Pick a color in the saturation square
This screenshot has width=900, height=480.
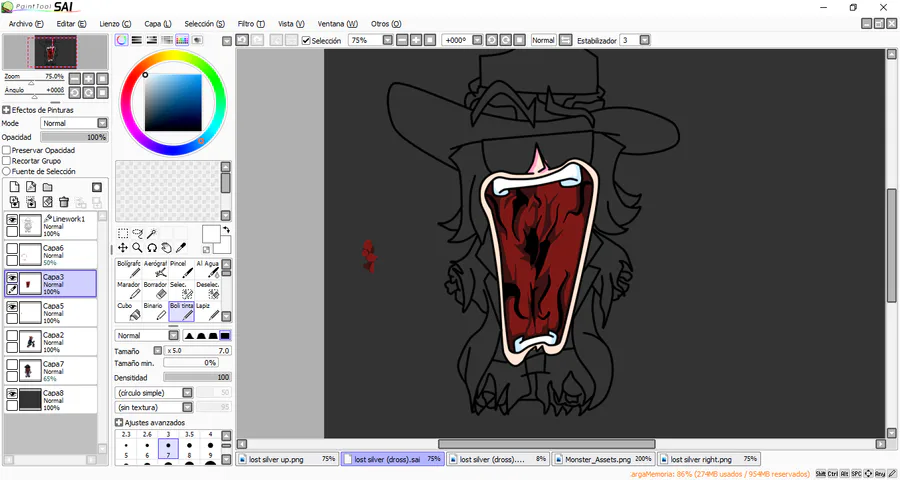coord(173,103)
